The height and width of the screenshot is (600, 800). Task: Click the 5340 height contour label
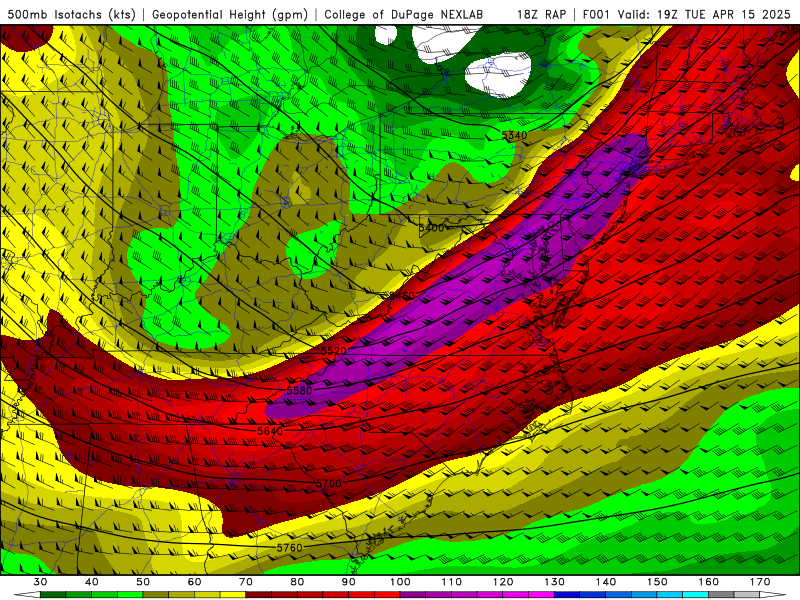click(514, 135)
